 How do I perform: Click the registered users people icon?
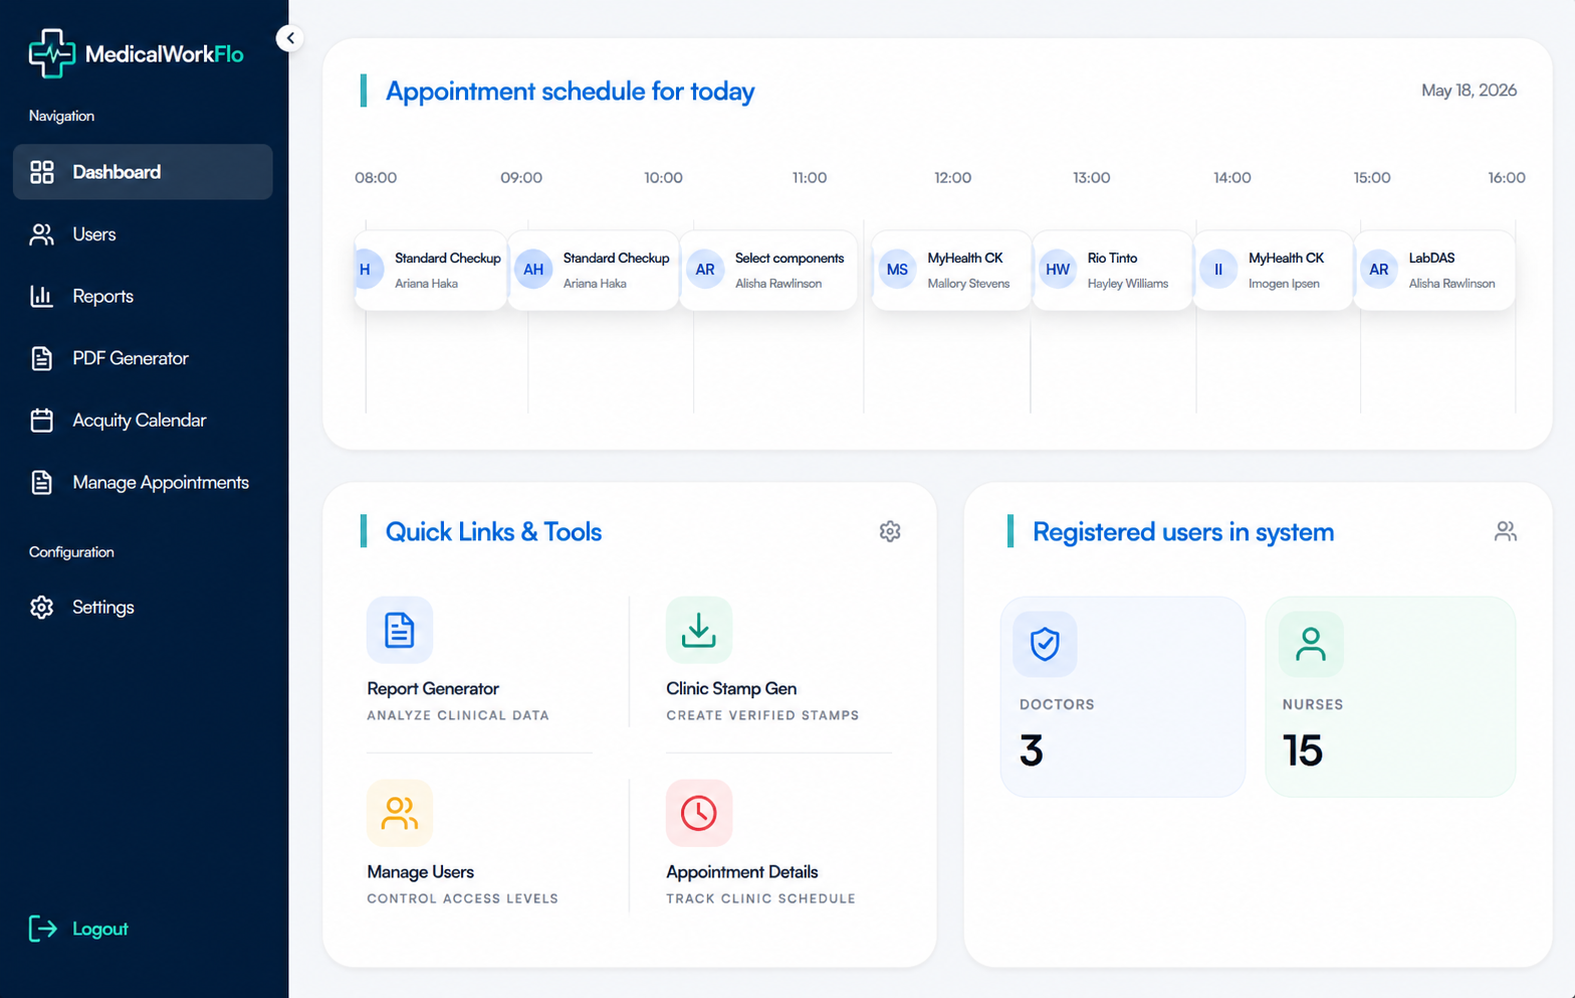(x=1505, y=531)
